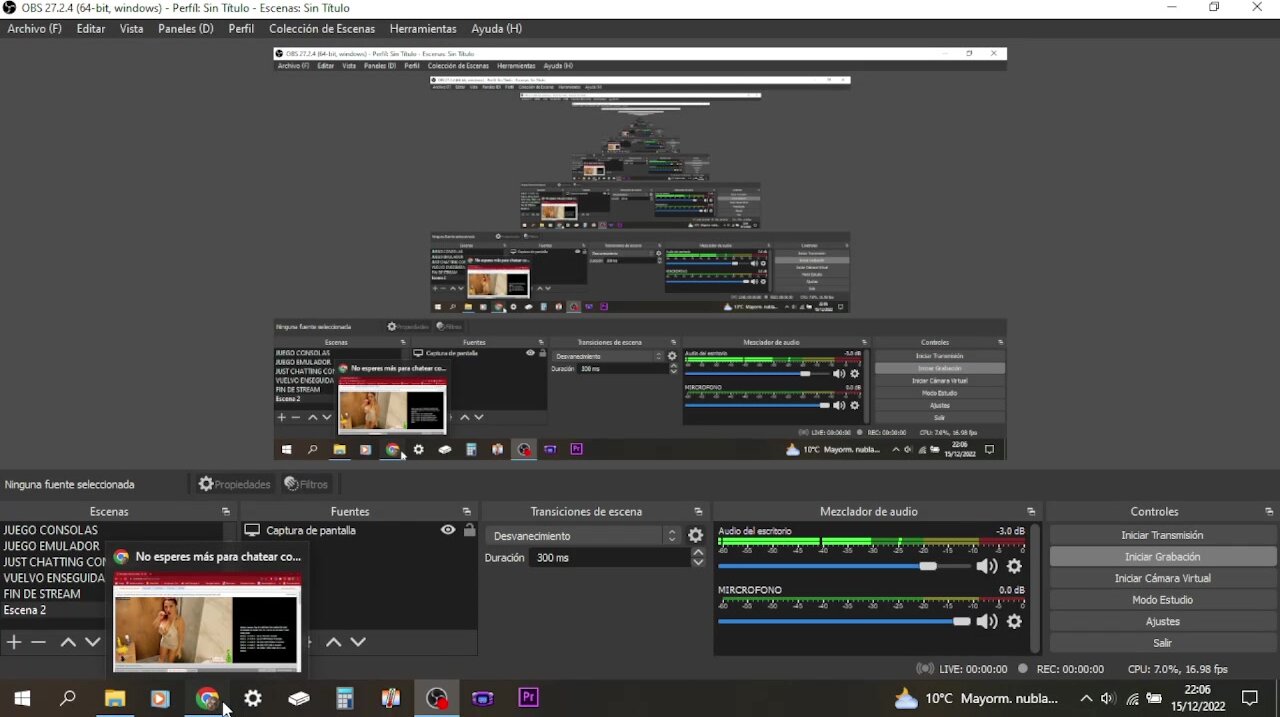Open the Colección de Escenas menu

[322, 29]
